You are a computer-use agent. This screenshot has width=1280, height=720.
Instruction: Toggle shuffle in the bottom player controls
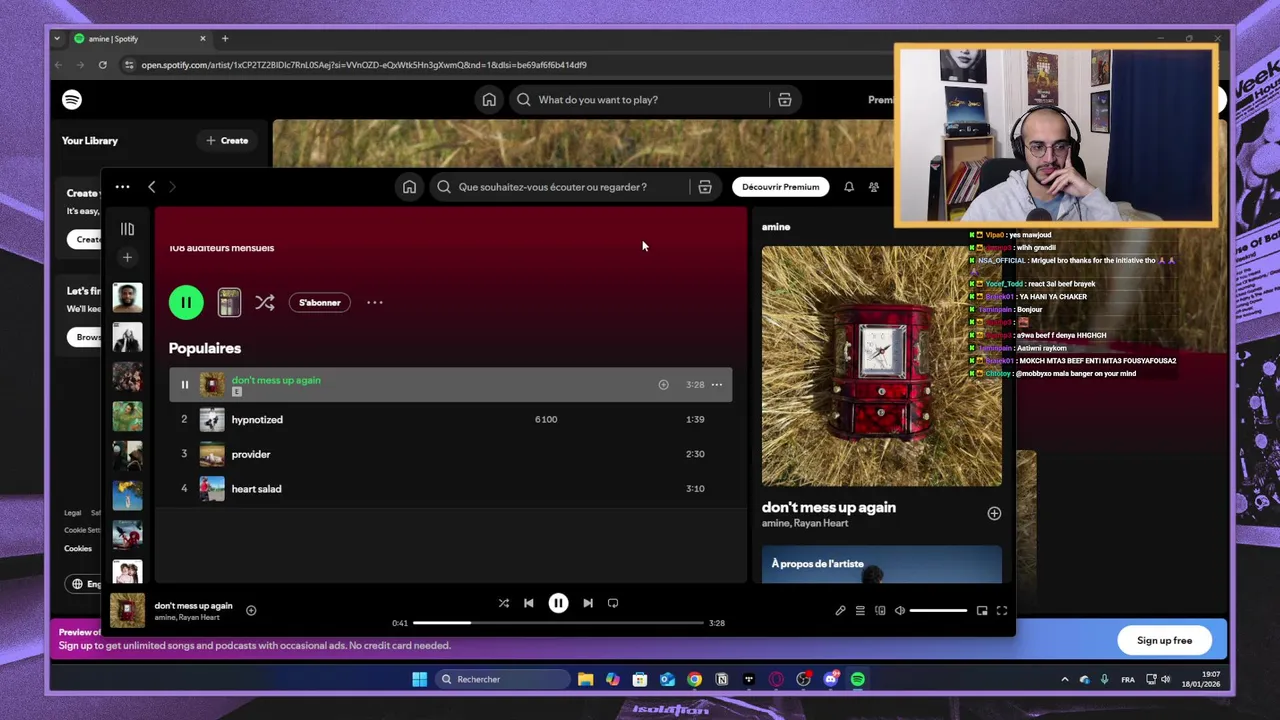[504, 603]
